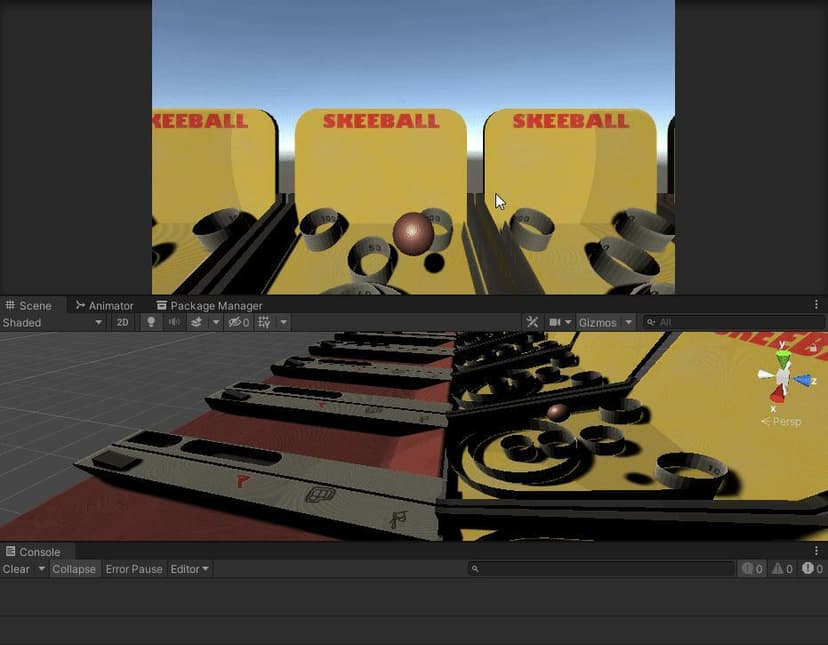This screenshot has height=645, width=828.
Task: Toggle hidden objects visibility eye icon
Action: [x=238, y=322]
